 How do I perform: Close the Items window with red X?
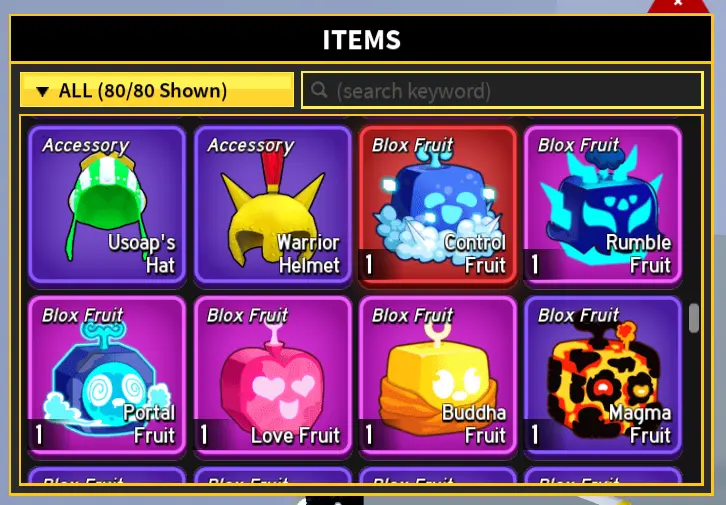click(678, 5)
